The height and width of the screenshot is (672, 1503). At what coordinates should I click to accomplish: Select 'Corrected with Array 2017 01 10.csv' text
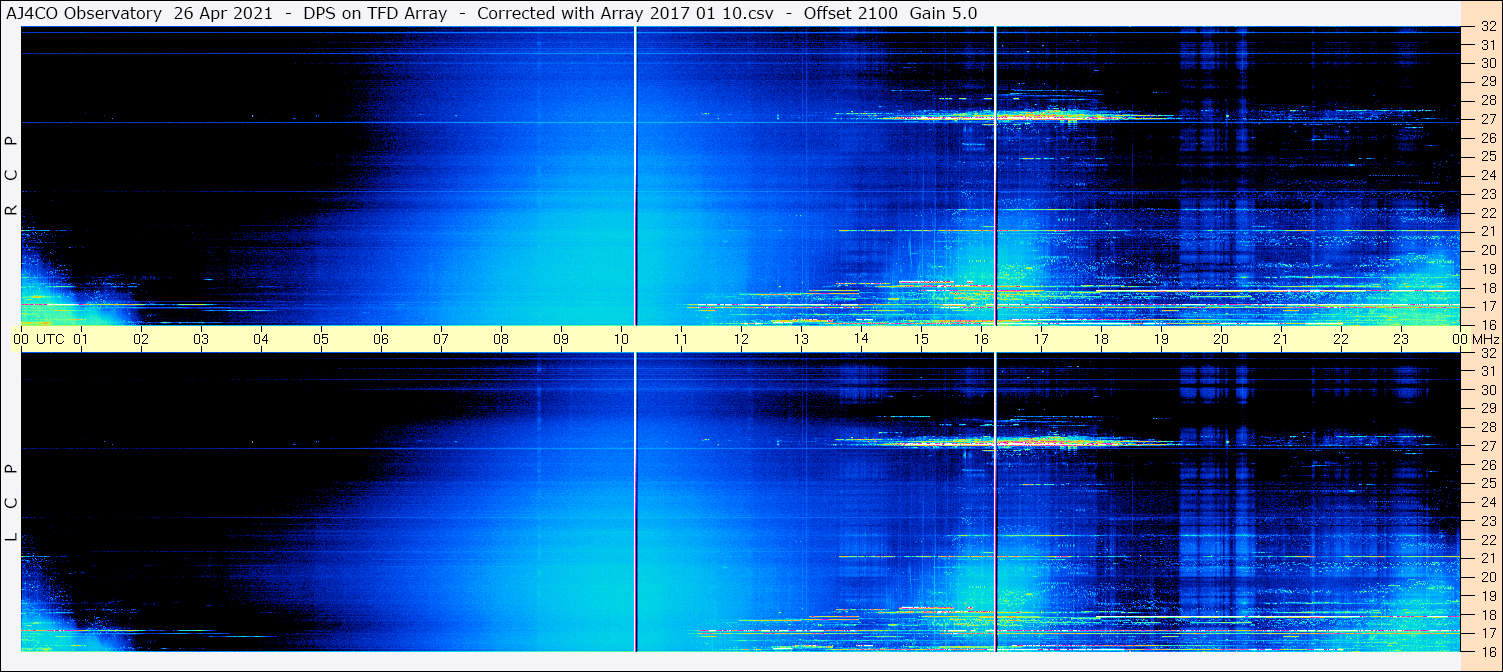click(625, 13)
